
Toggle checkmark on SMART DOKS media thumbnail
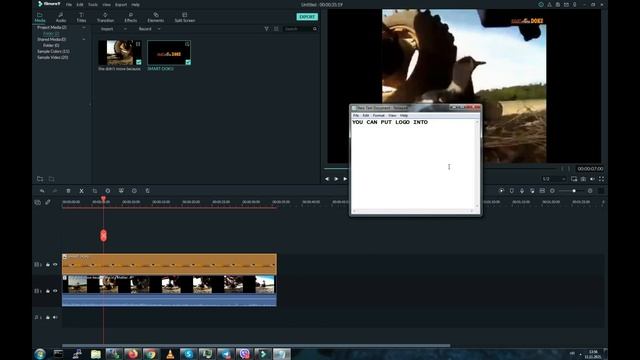(x=188, y=62)
